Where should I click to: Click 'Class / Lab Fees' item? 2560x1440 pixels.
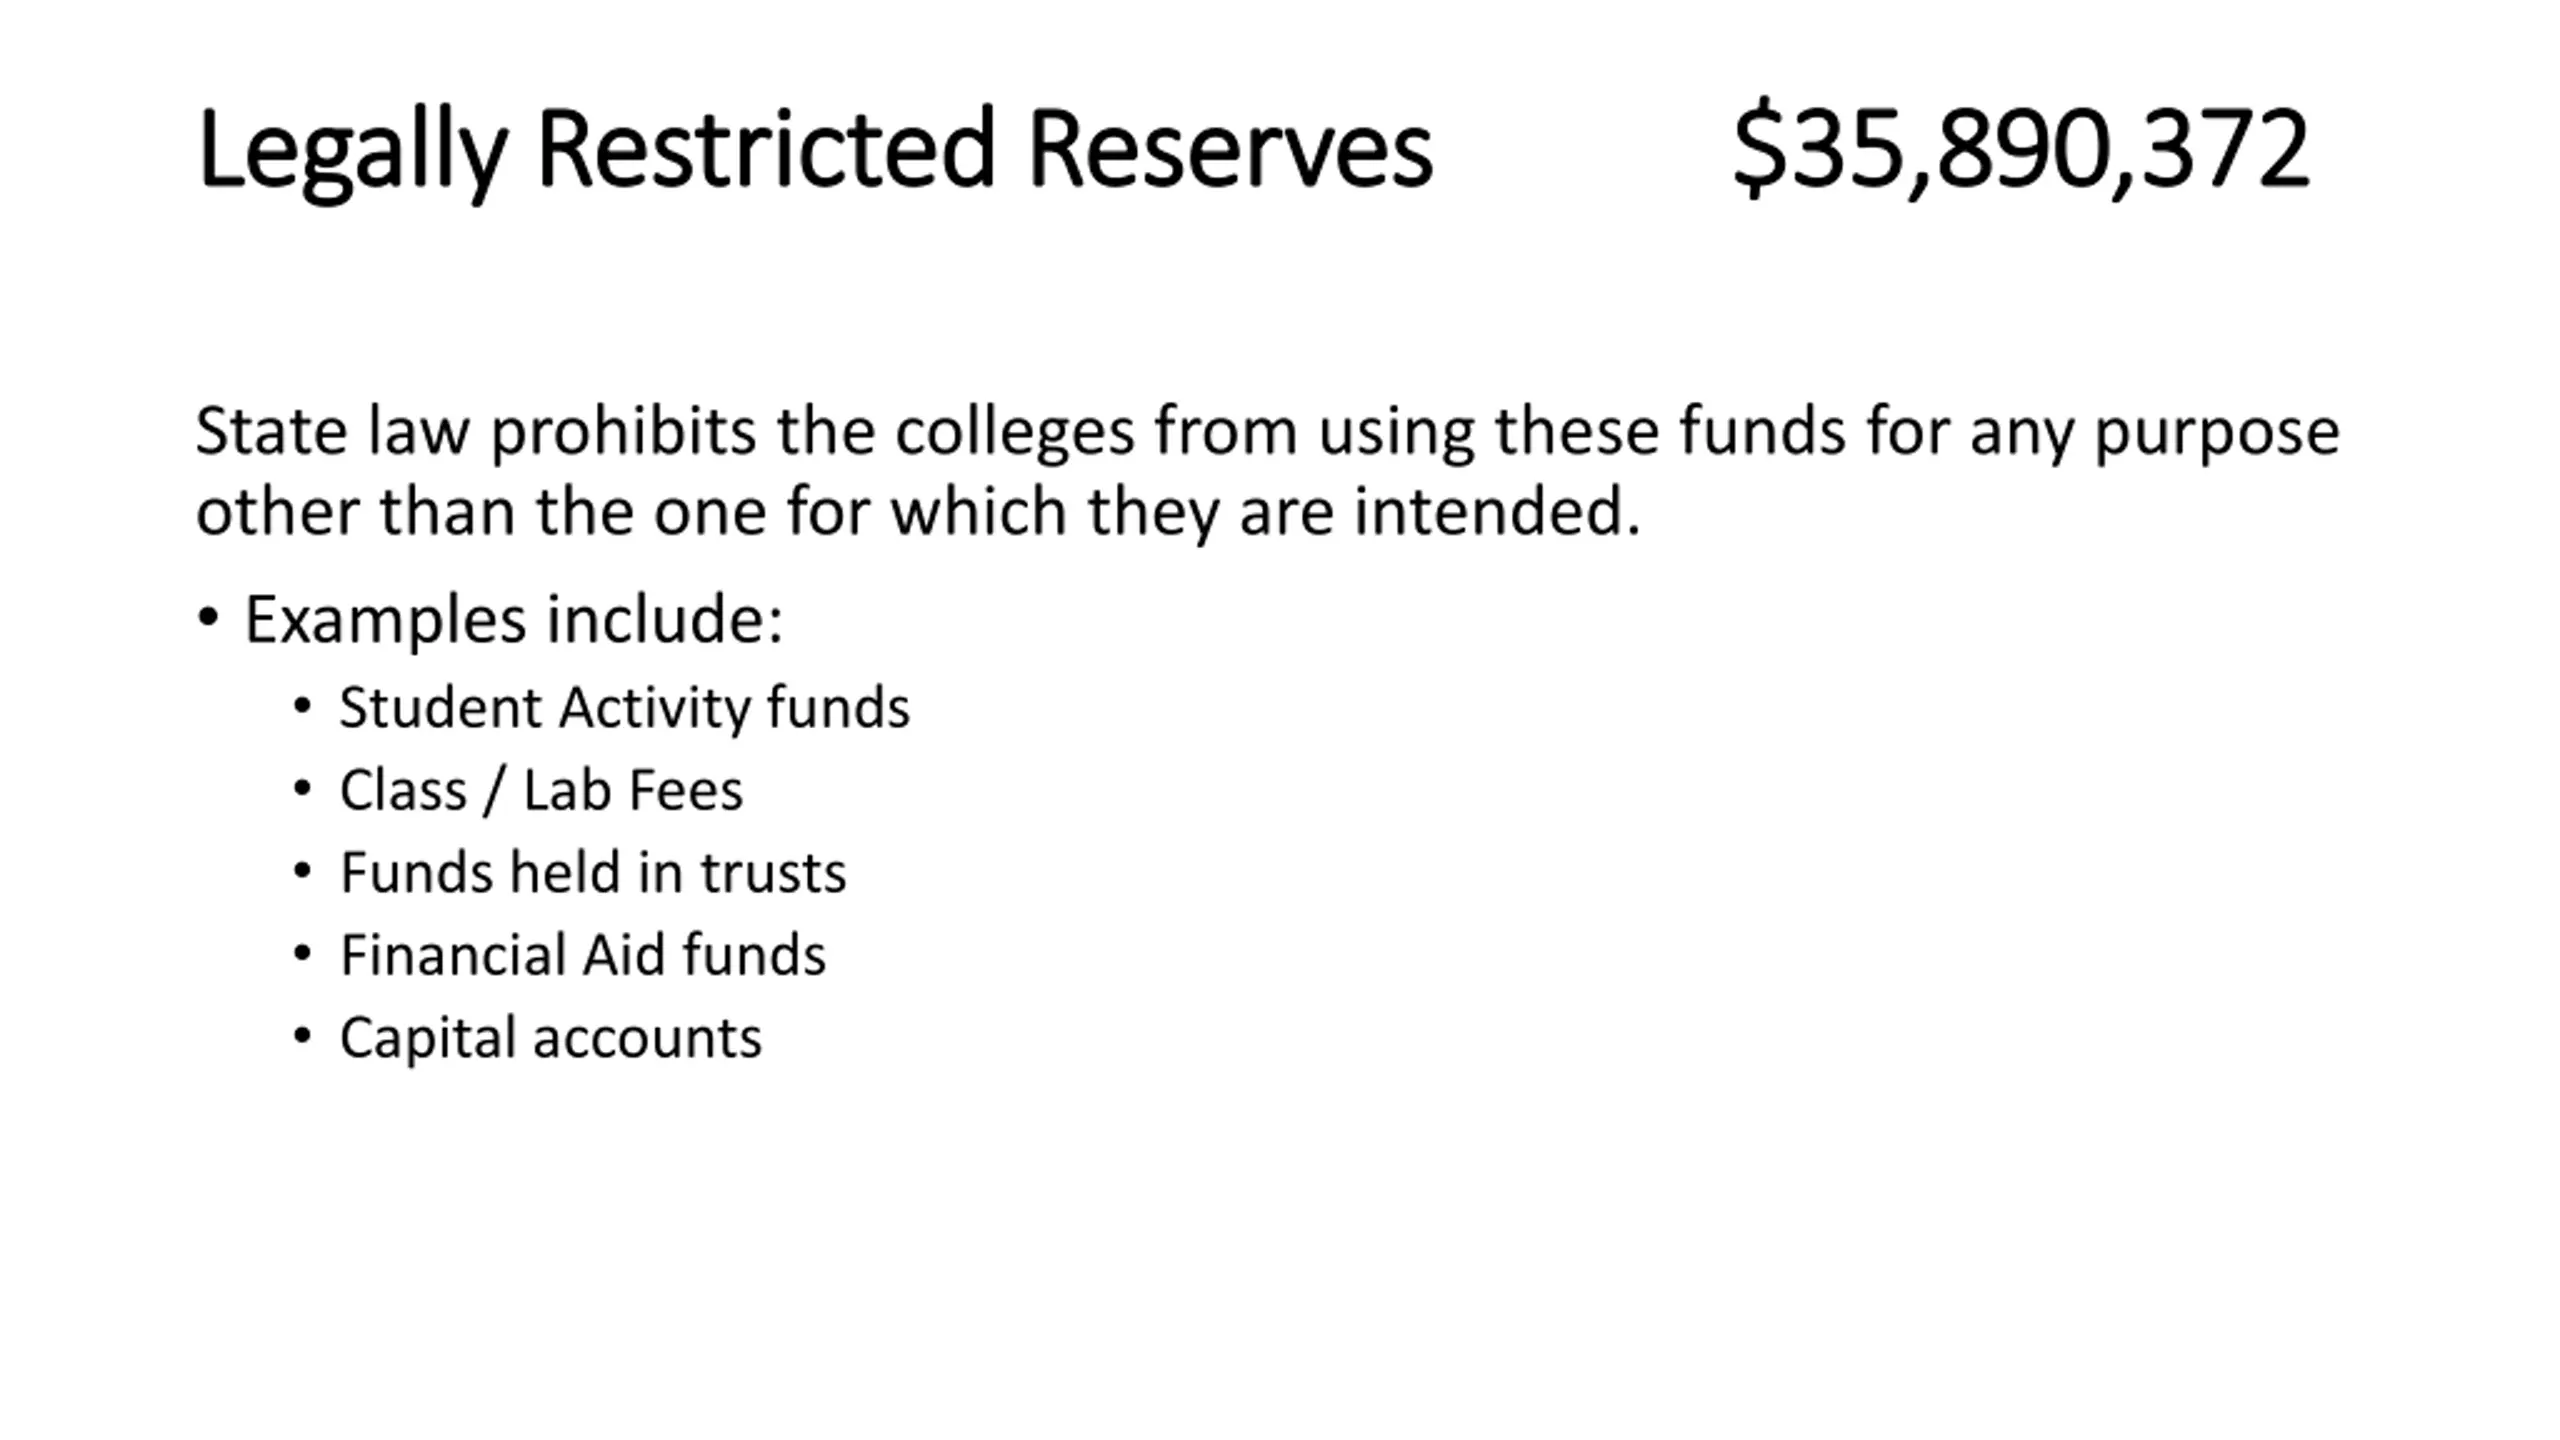click(541, 790)
